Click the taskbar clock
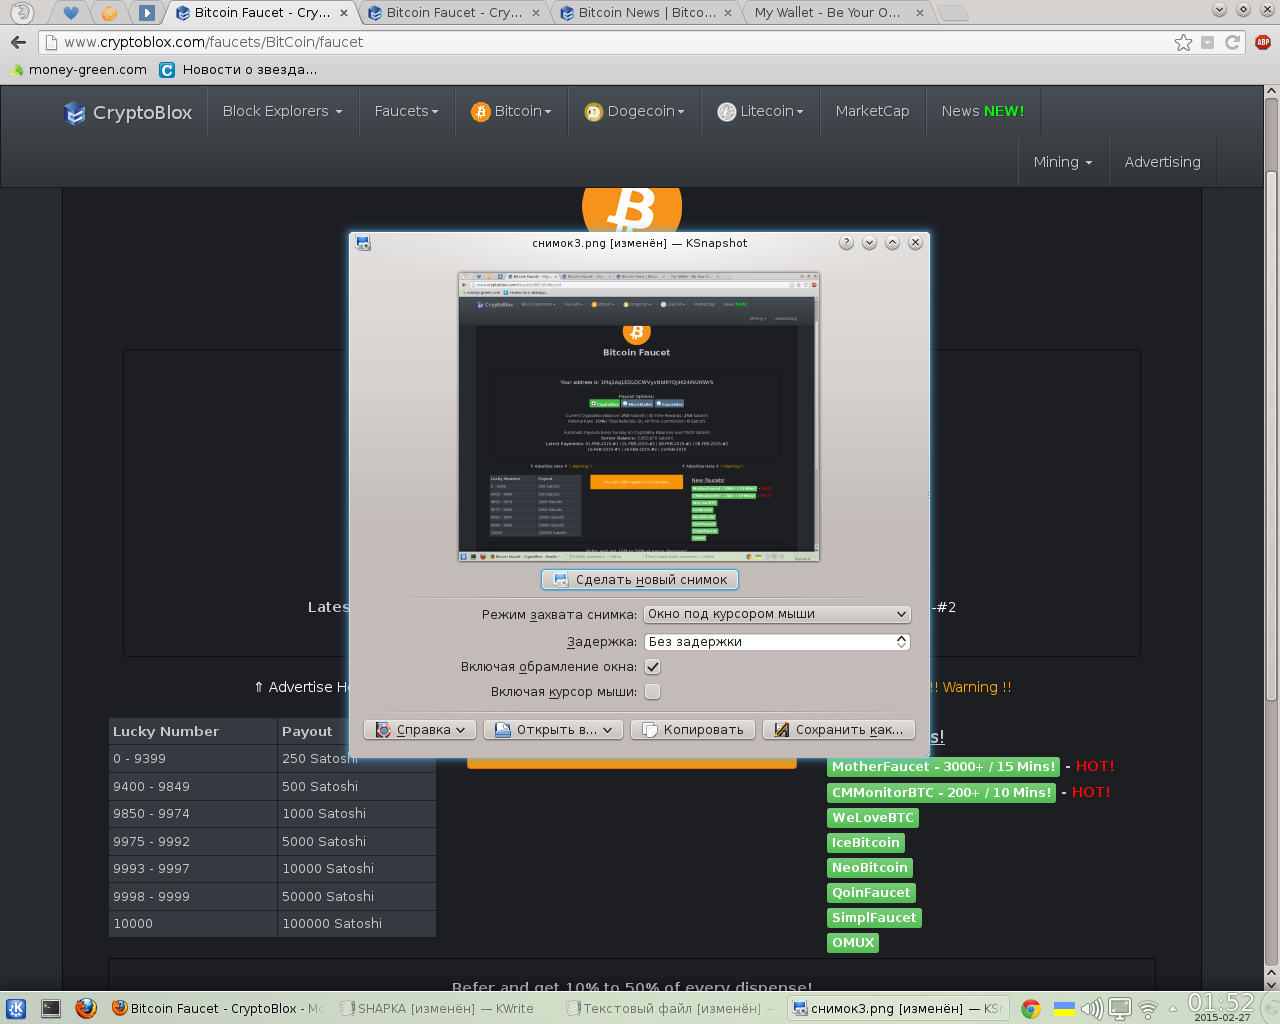The width and height of the screenshot is (1280, 1024). click(1221, 1008)
